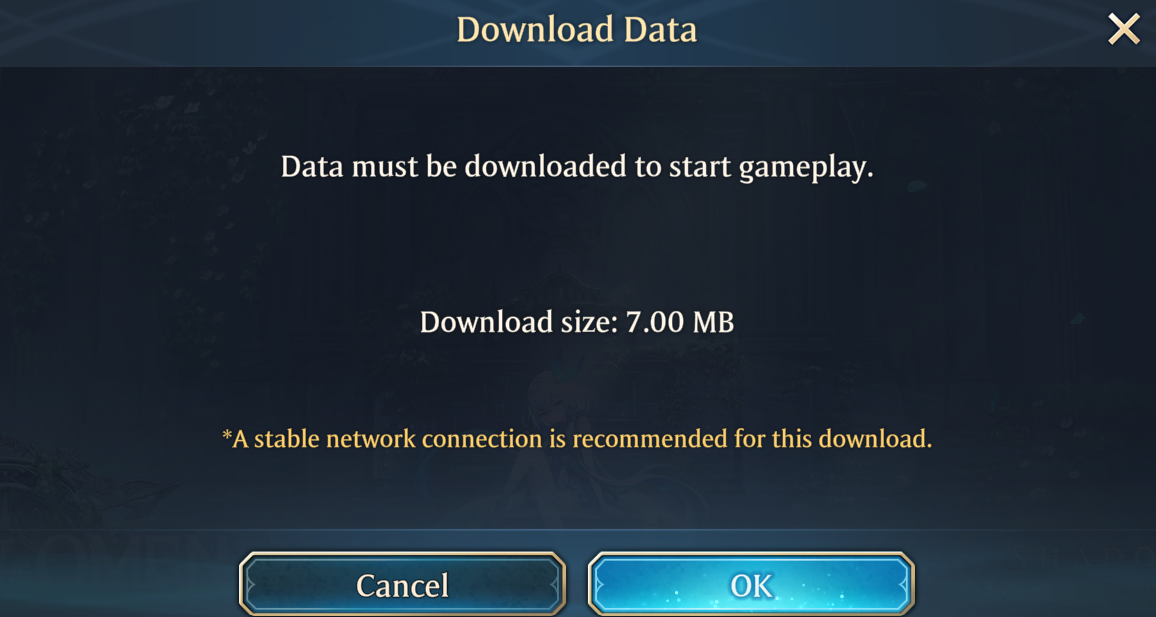The image size is (1156, 617).
Task: Click the gold border of the Cancel button
Action: [402, 555]
